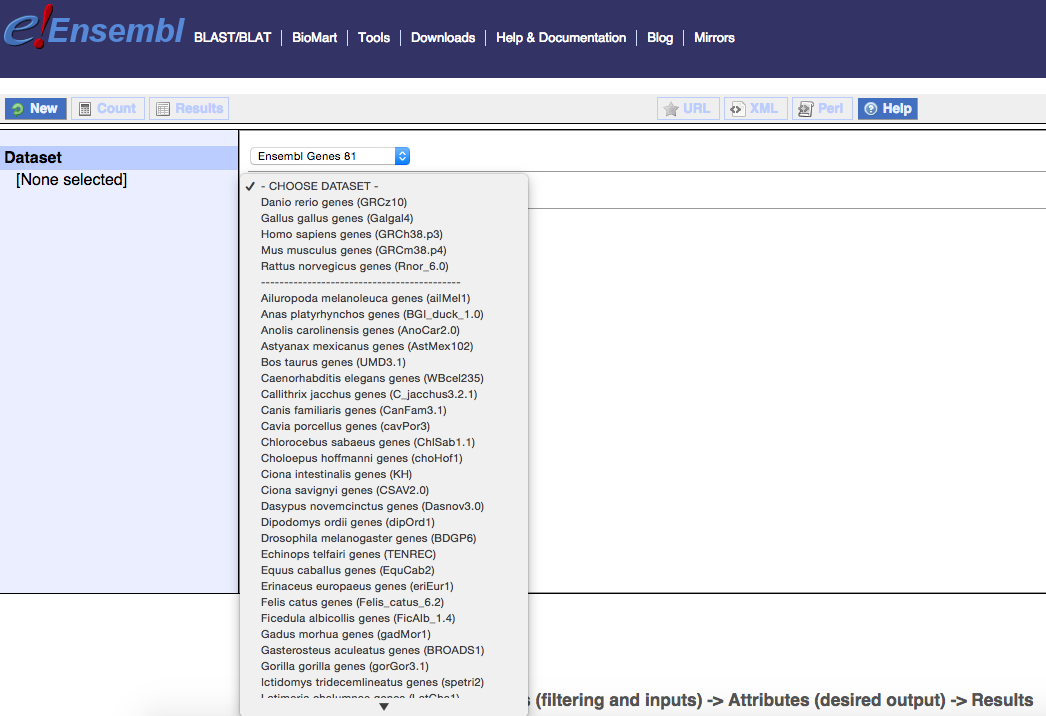Click the URL star button
Image resolution: width=1046 pixels, height=716 pixels.
coord(686,109)
